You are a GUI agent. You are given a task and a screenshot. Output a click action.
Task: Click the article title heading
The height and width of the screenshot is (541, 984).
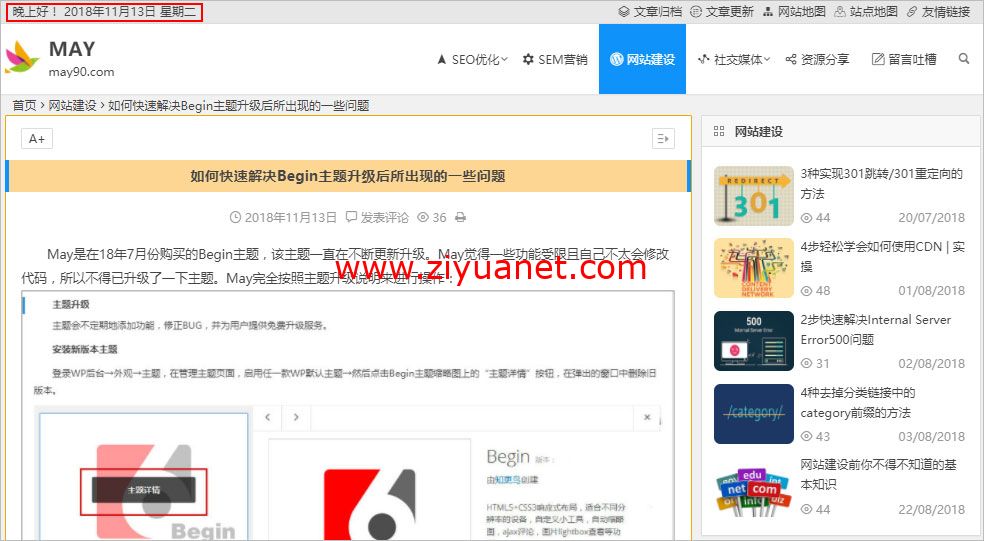(348, 176)
